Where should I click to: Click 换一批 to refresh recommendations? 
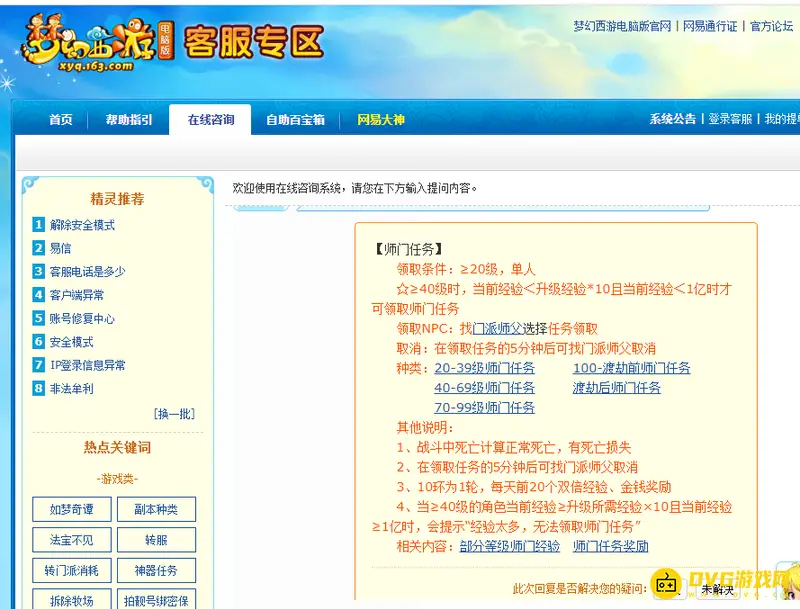tap(174, 414)
